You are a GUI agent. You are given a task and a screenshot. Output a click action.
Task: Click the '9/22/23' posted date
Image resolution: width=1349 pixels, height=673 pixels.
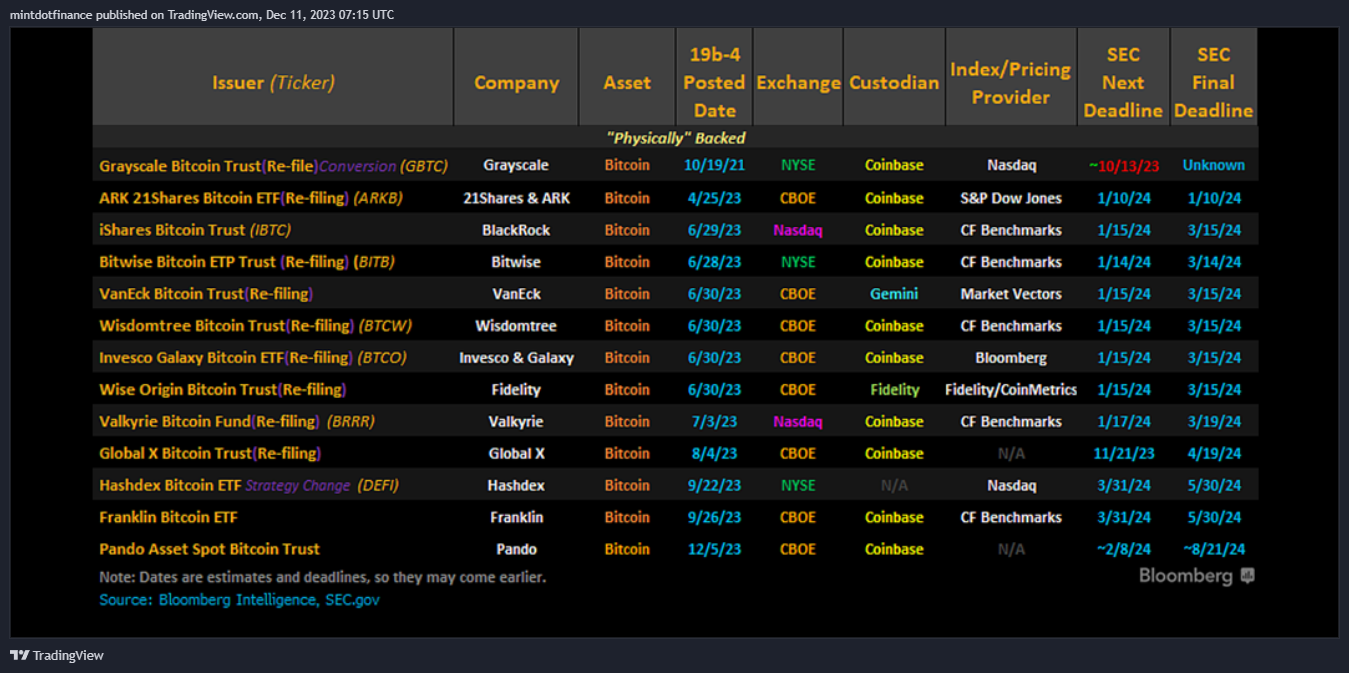[x=714, y=486]
